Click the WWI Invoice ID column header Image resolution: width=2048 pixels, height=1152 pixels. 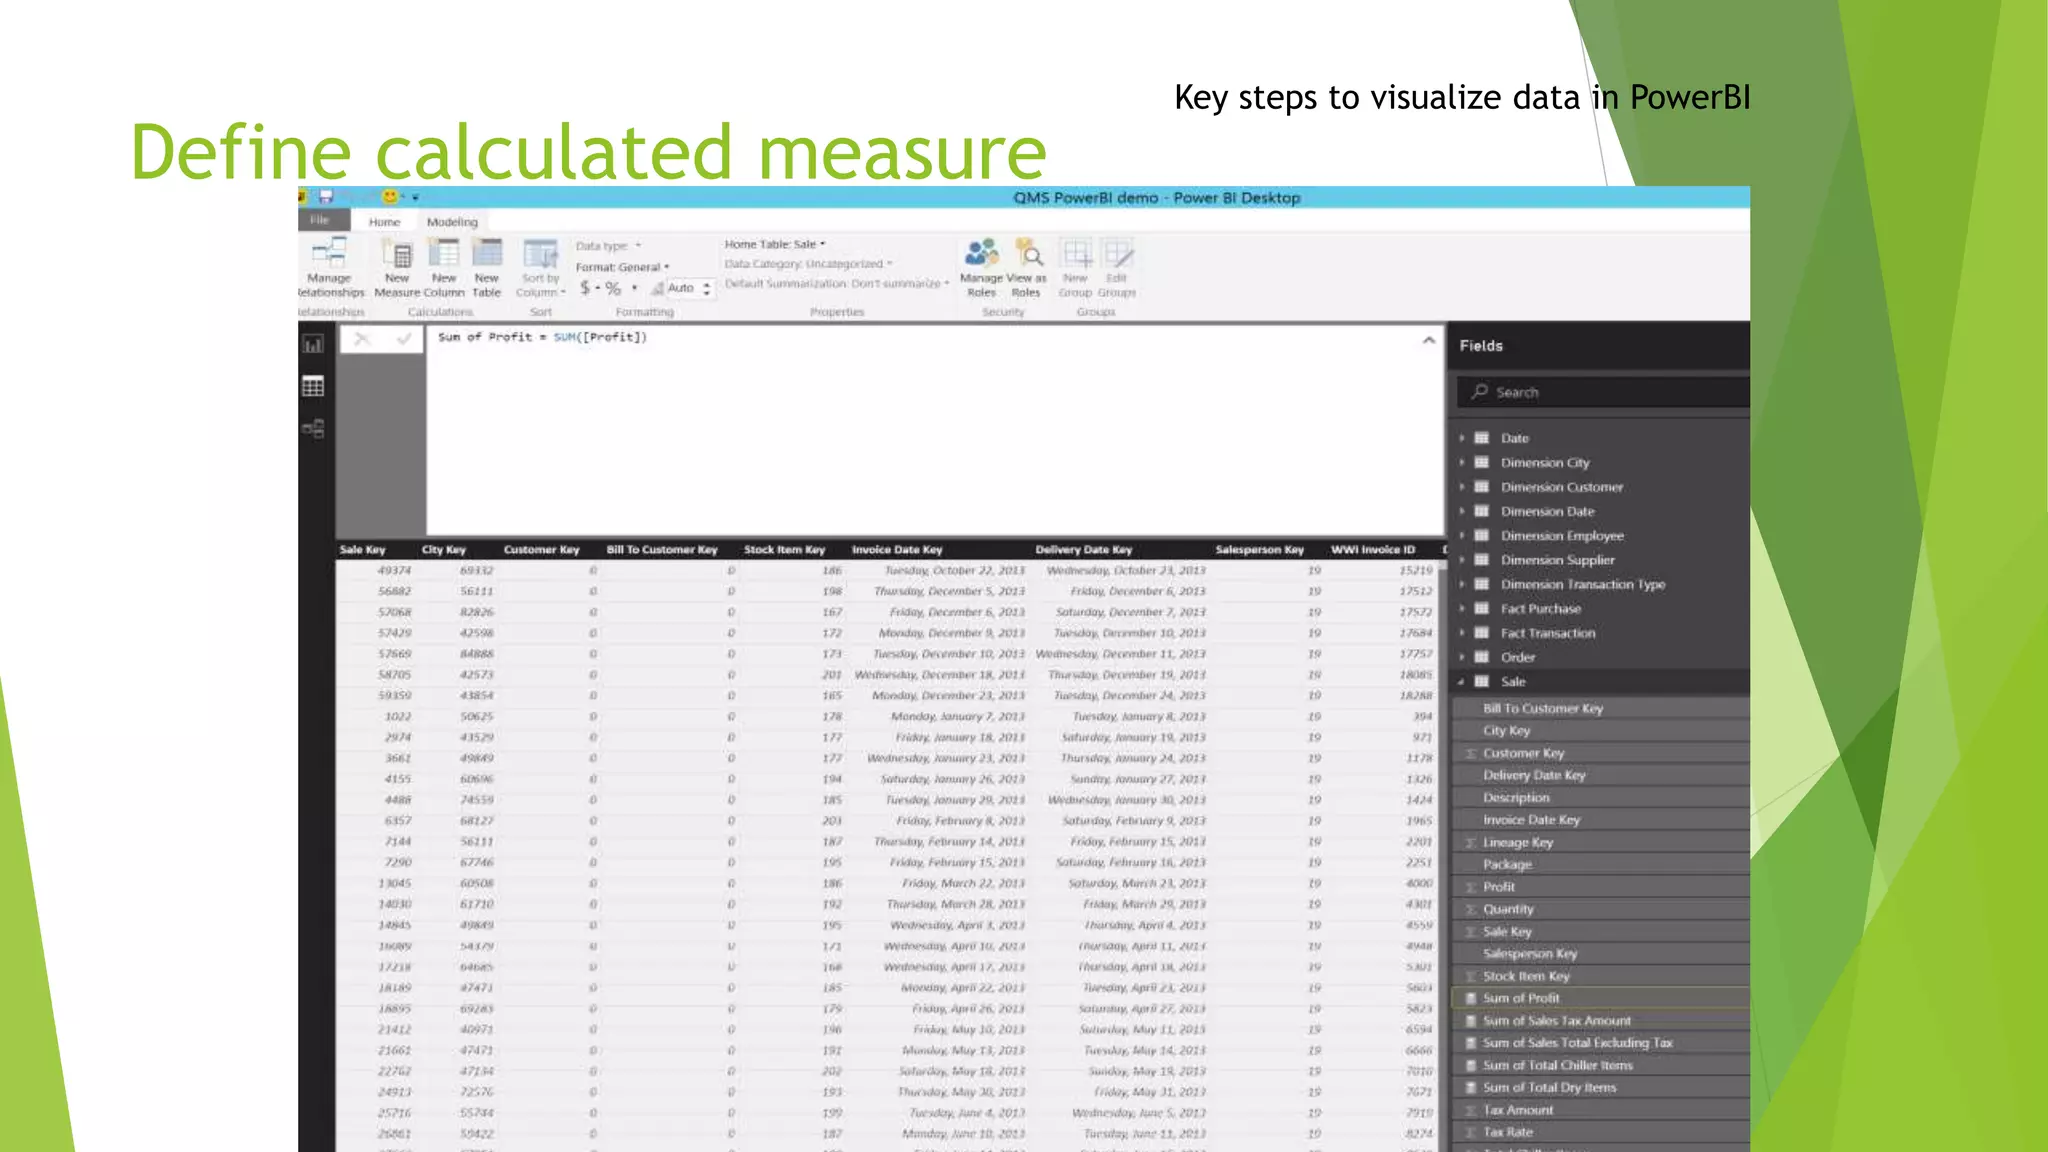pos(1373,549)
